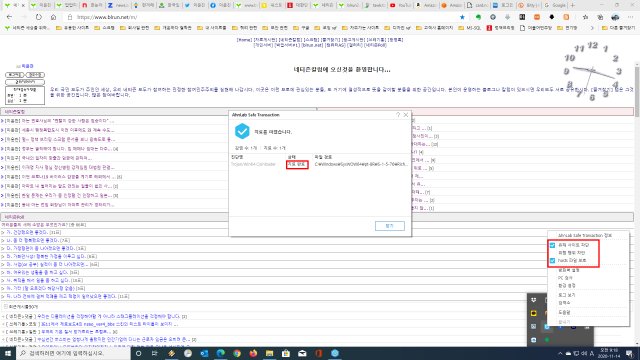Click the close button in the AhnLab Safe Transaction dialog
Viewport: 640px width, 360px height.
pyautogui.click(x=389, y=226)
